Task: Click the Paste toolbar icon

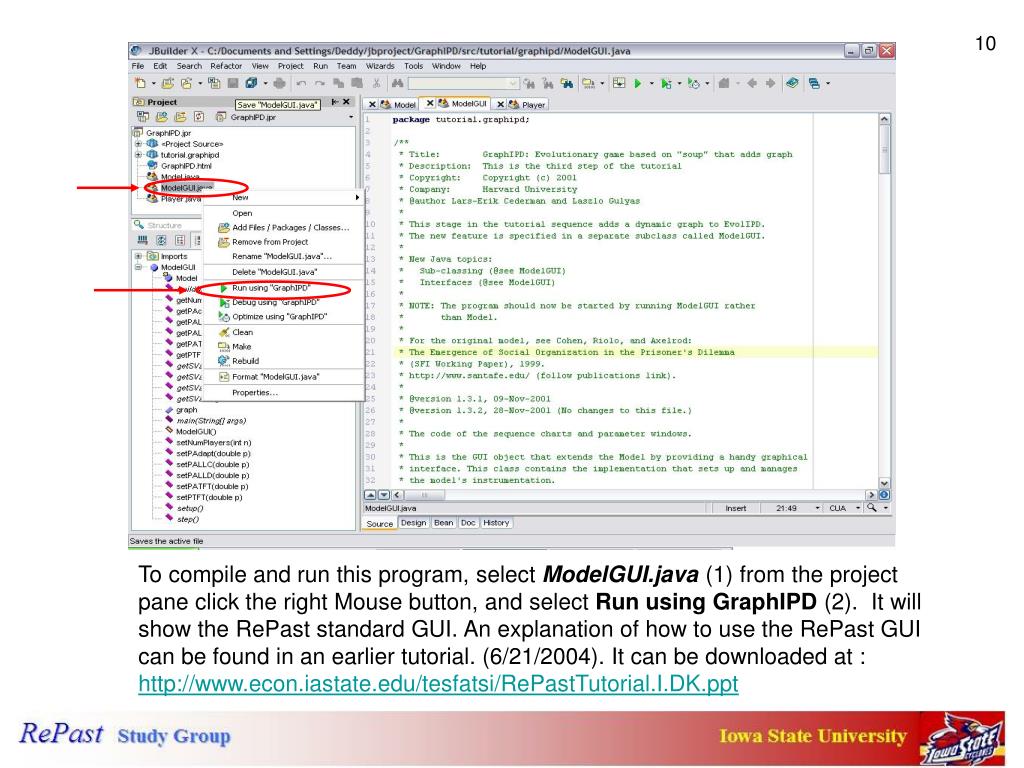Action: click(x=357, y=83)
